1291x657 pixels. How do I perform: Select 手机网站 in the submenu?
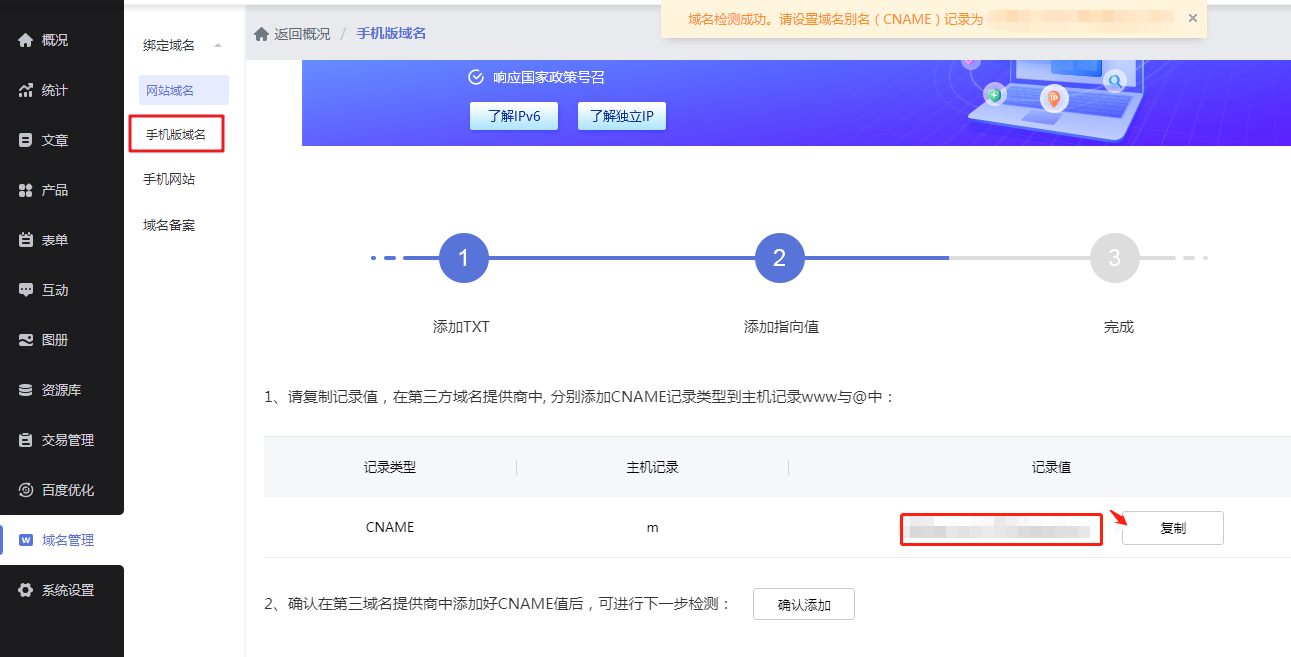tap(169, 179)
